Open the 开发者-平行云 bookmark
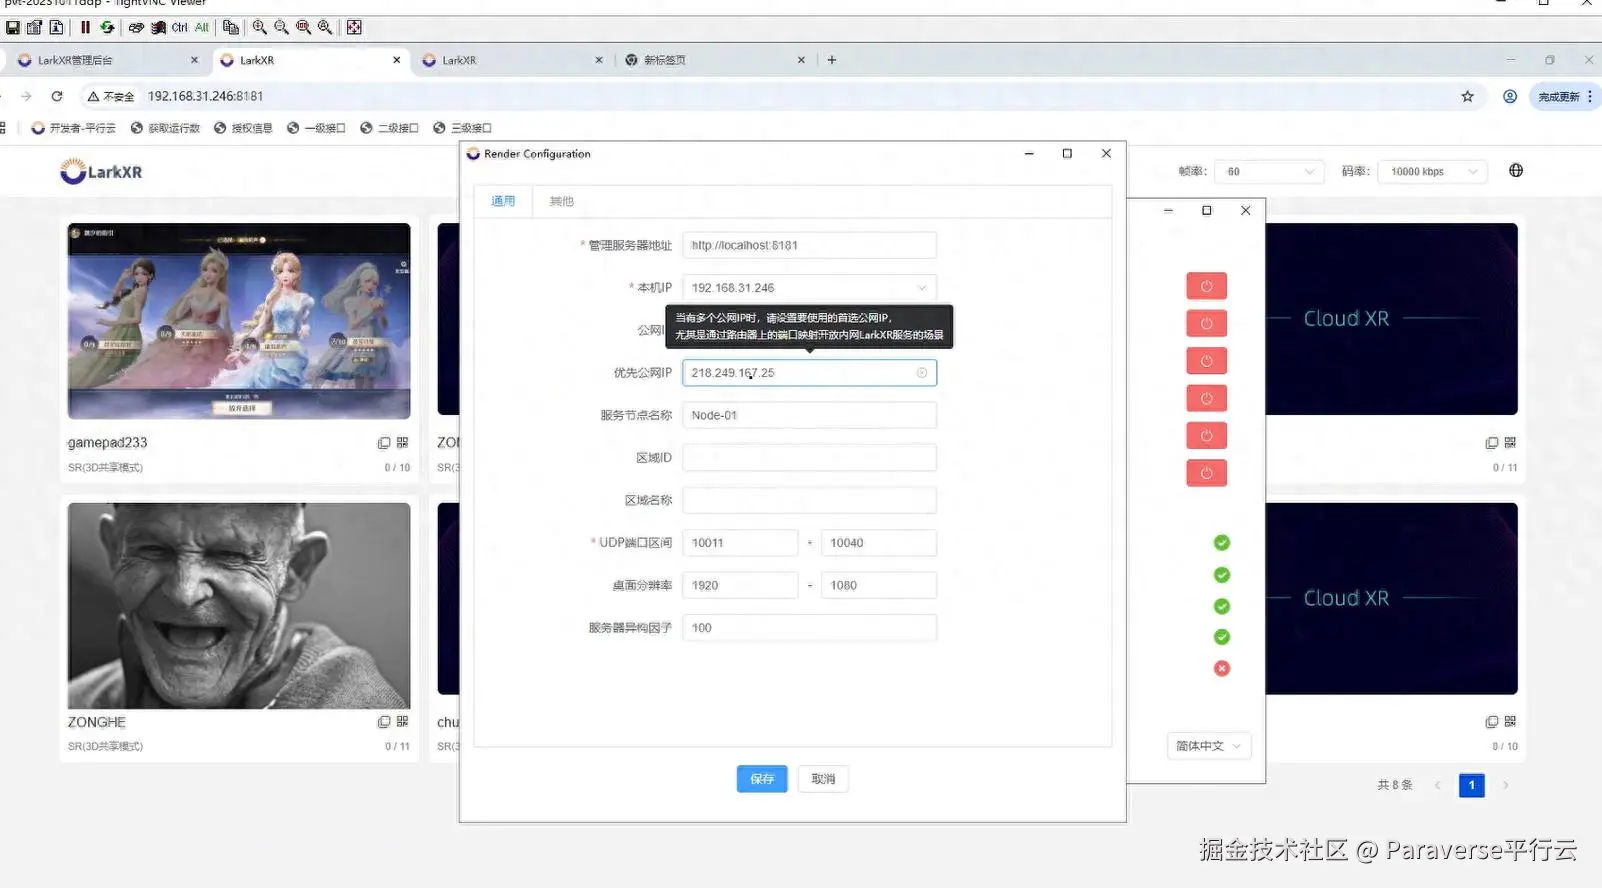This screenshot has height=888, width=1602. tap(74, 128)
